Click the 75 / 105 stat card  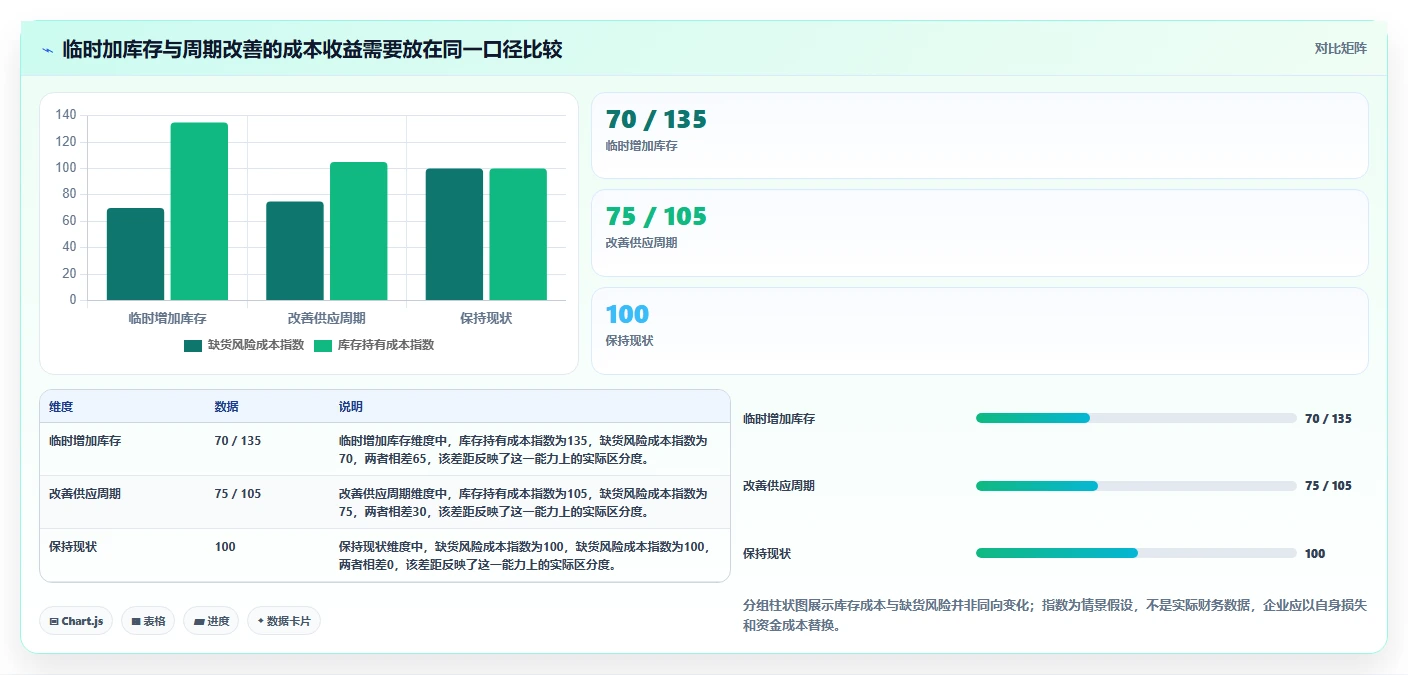coord(979,233)
